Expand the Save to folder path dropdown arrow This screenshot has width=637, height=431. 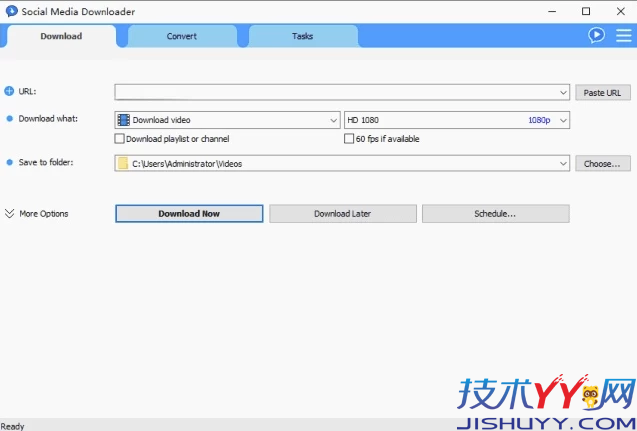tap(563, 164)
